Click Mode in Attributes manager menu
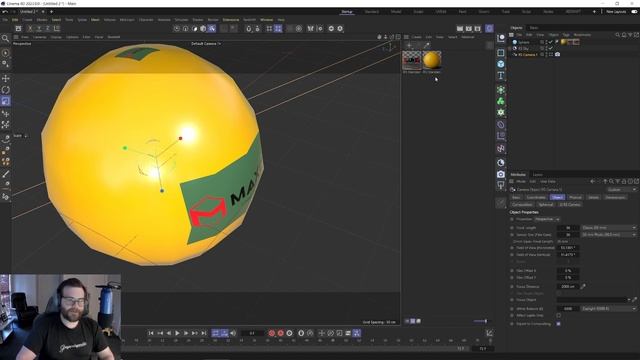This screenshot has height=360, width=640. pos(521,182)
